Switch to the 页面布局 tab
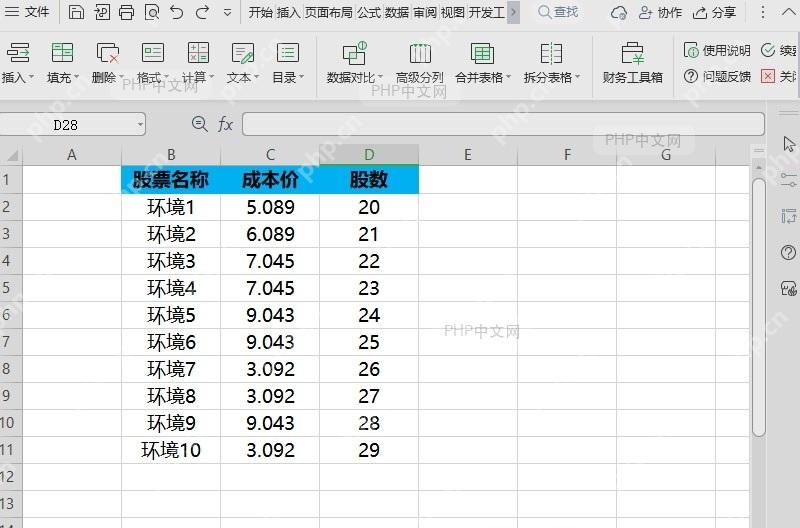Screen dimensions: 800x528 tap(329, 12)
